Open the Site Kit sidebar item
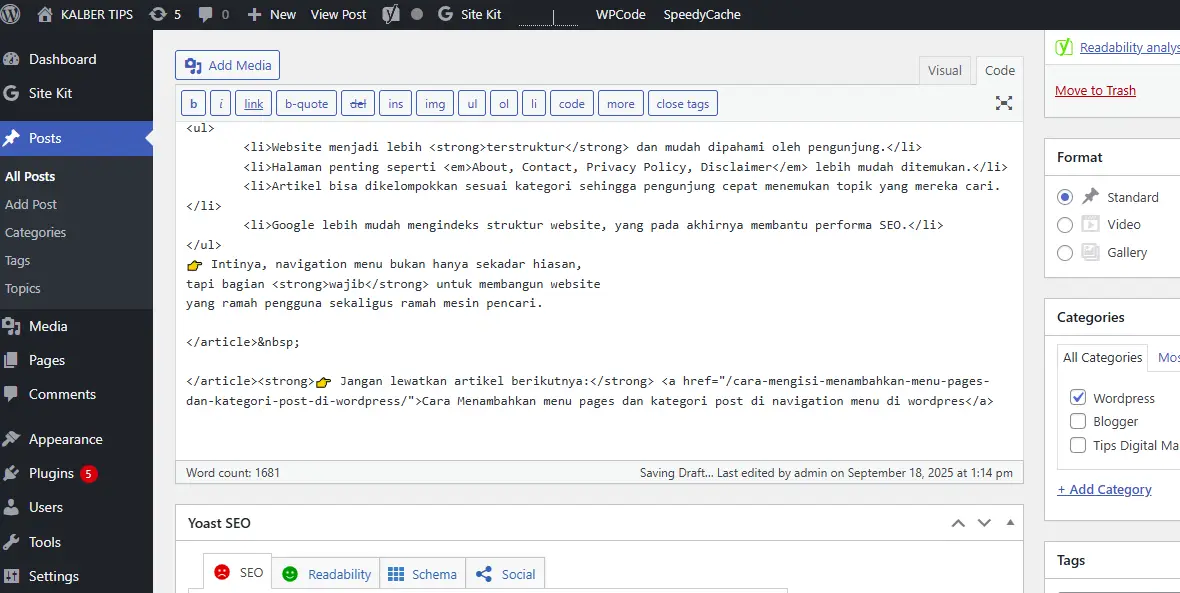This screenshot has width=1180, height=593. tap(50, 93)
